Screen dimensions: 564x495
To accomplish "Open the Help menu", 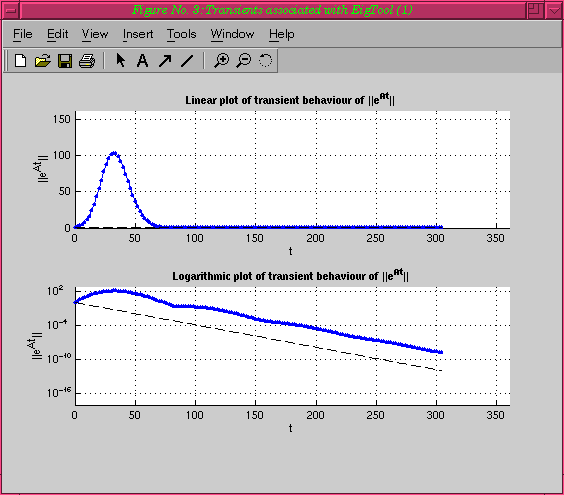I will click(x=282, y=34).
